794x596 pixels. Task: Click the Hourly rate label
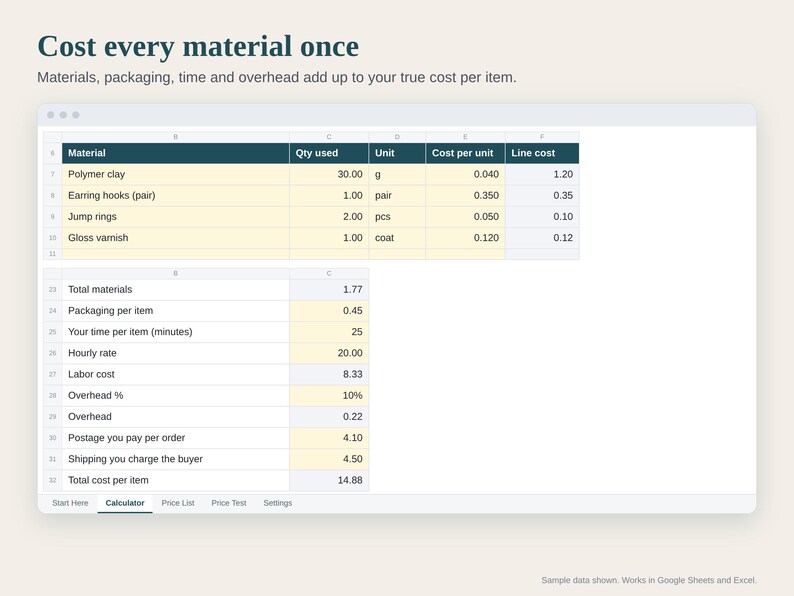point(175,353)
